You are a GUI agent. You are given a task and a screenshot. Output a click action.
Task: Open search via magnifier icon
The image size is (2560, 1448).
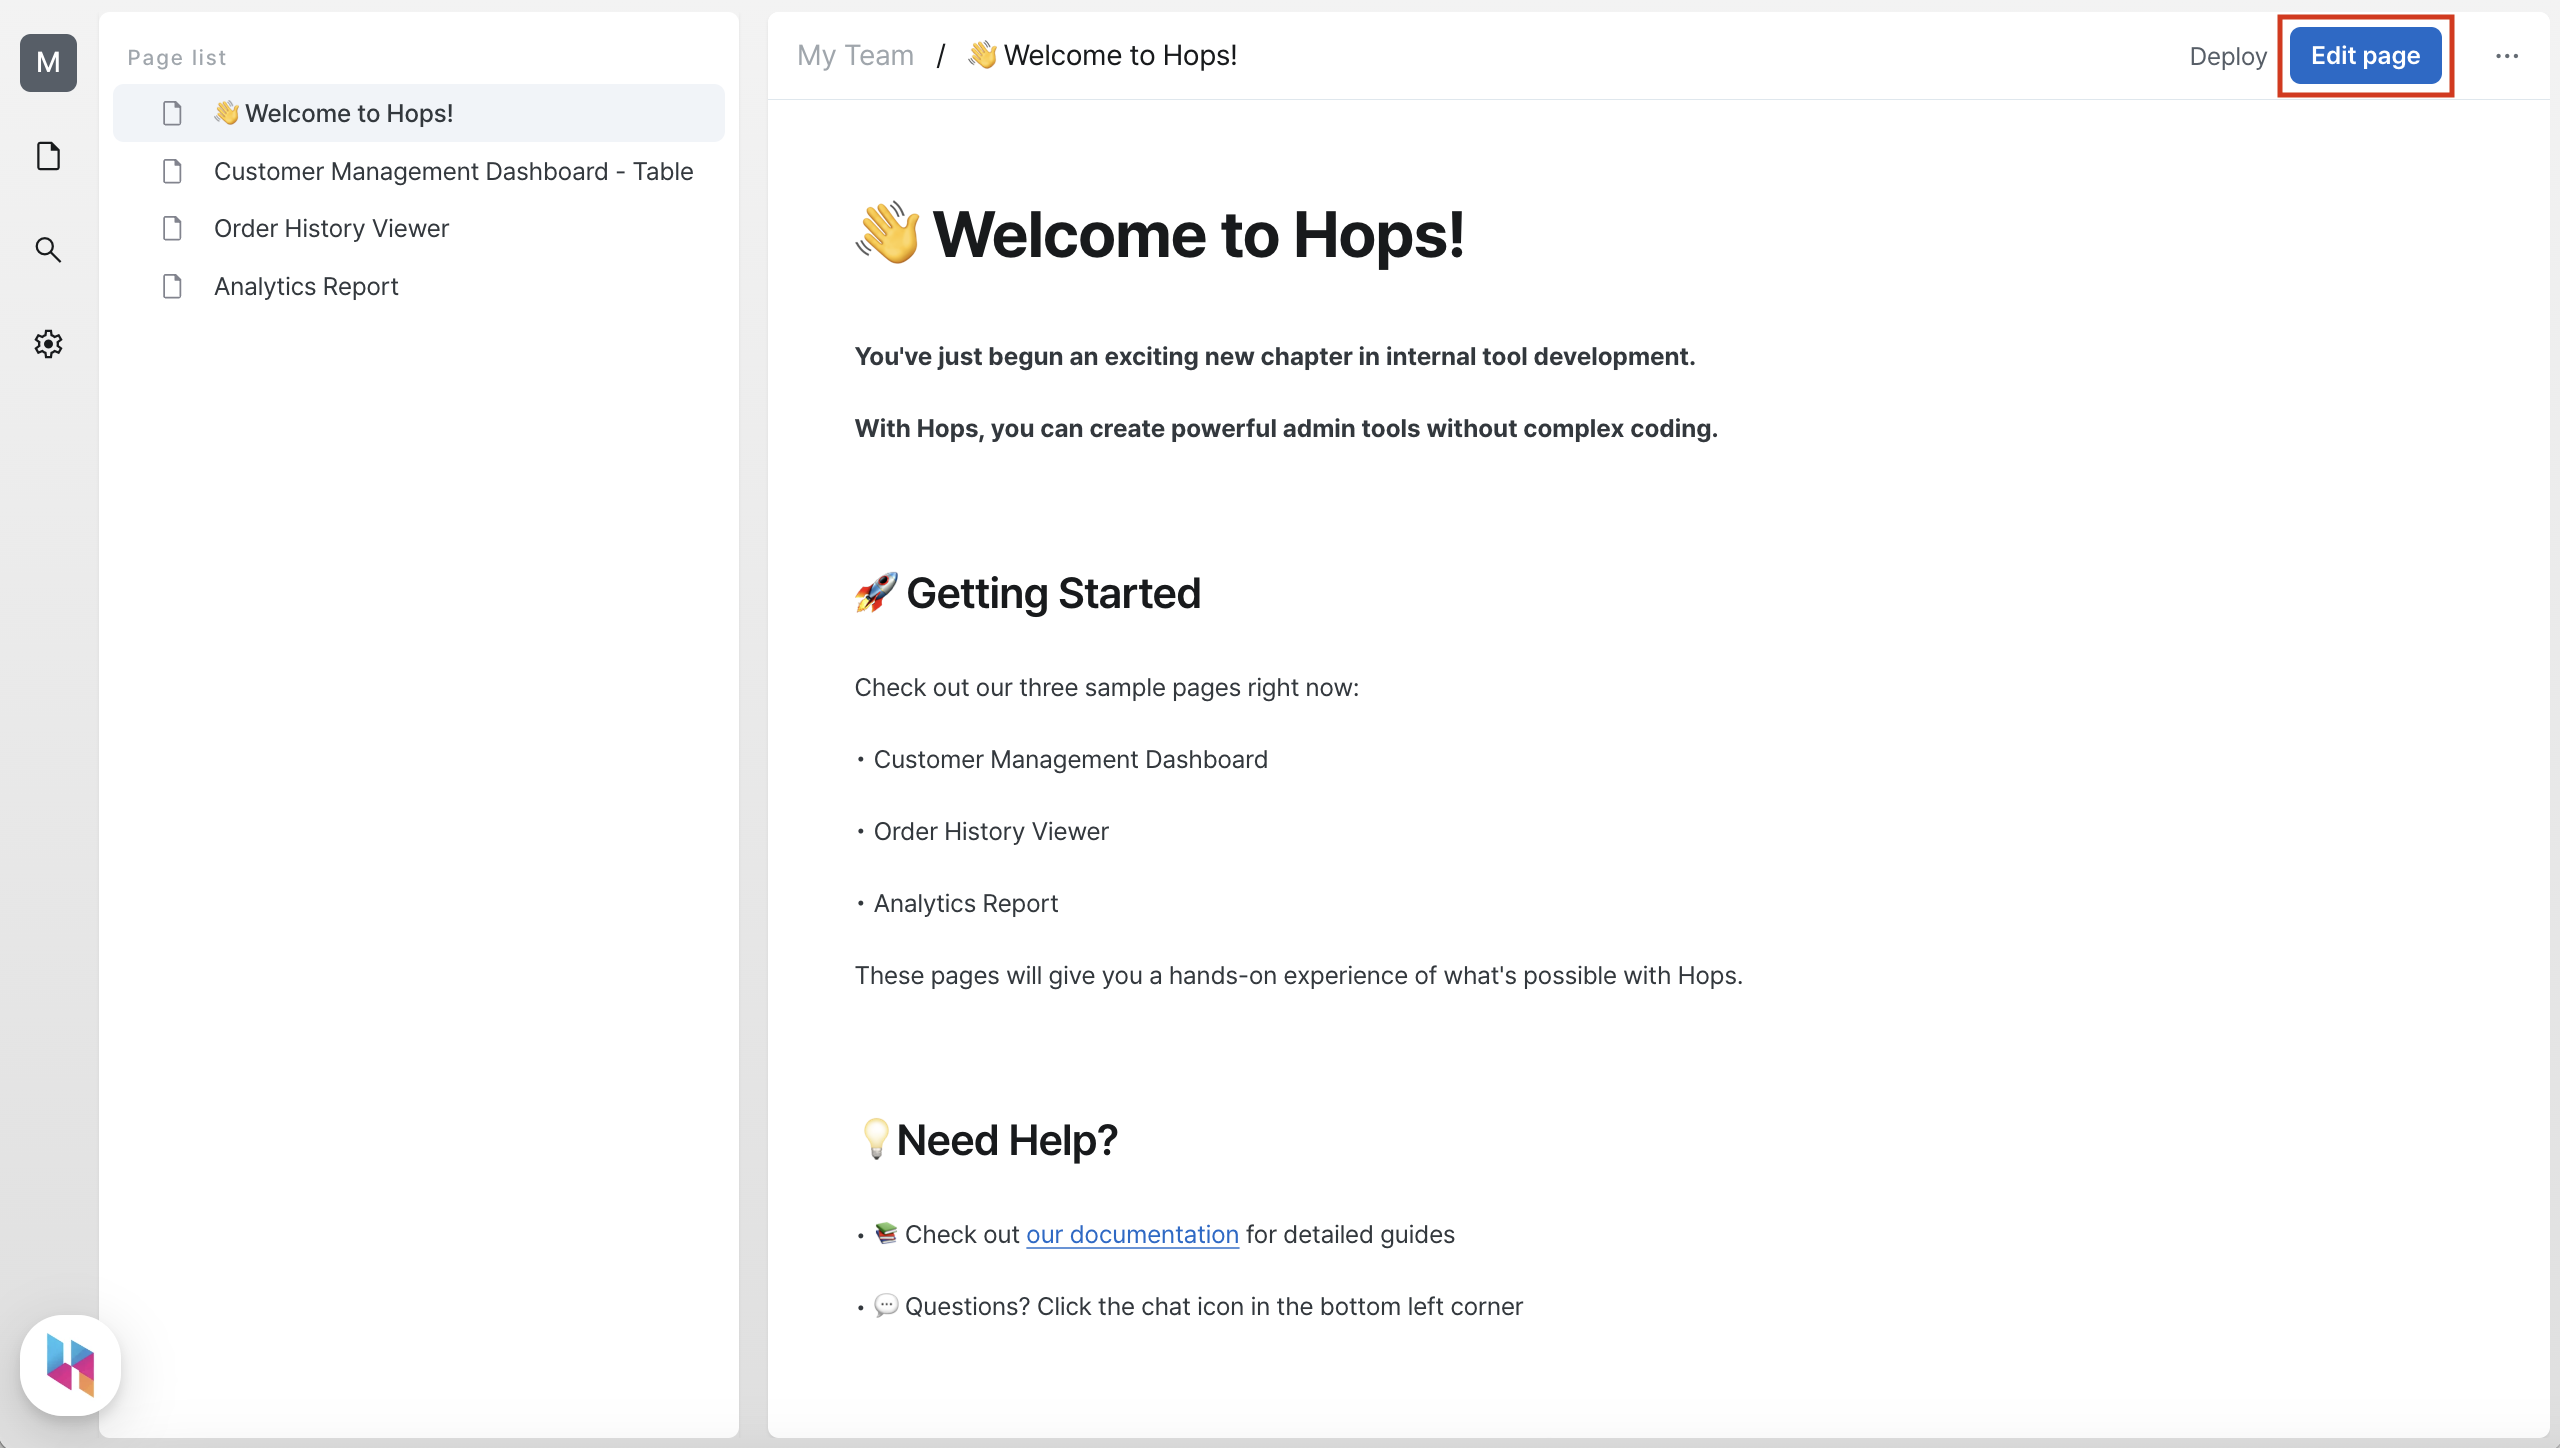tap(48, 250)
